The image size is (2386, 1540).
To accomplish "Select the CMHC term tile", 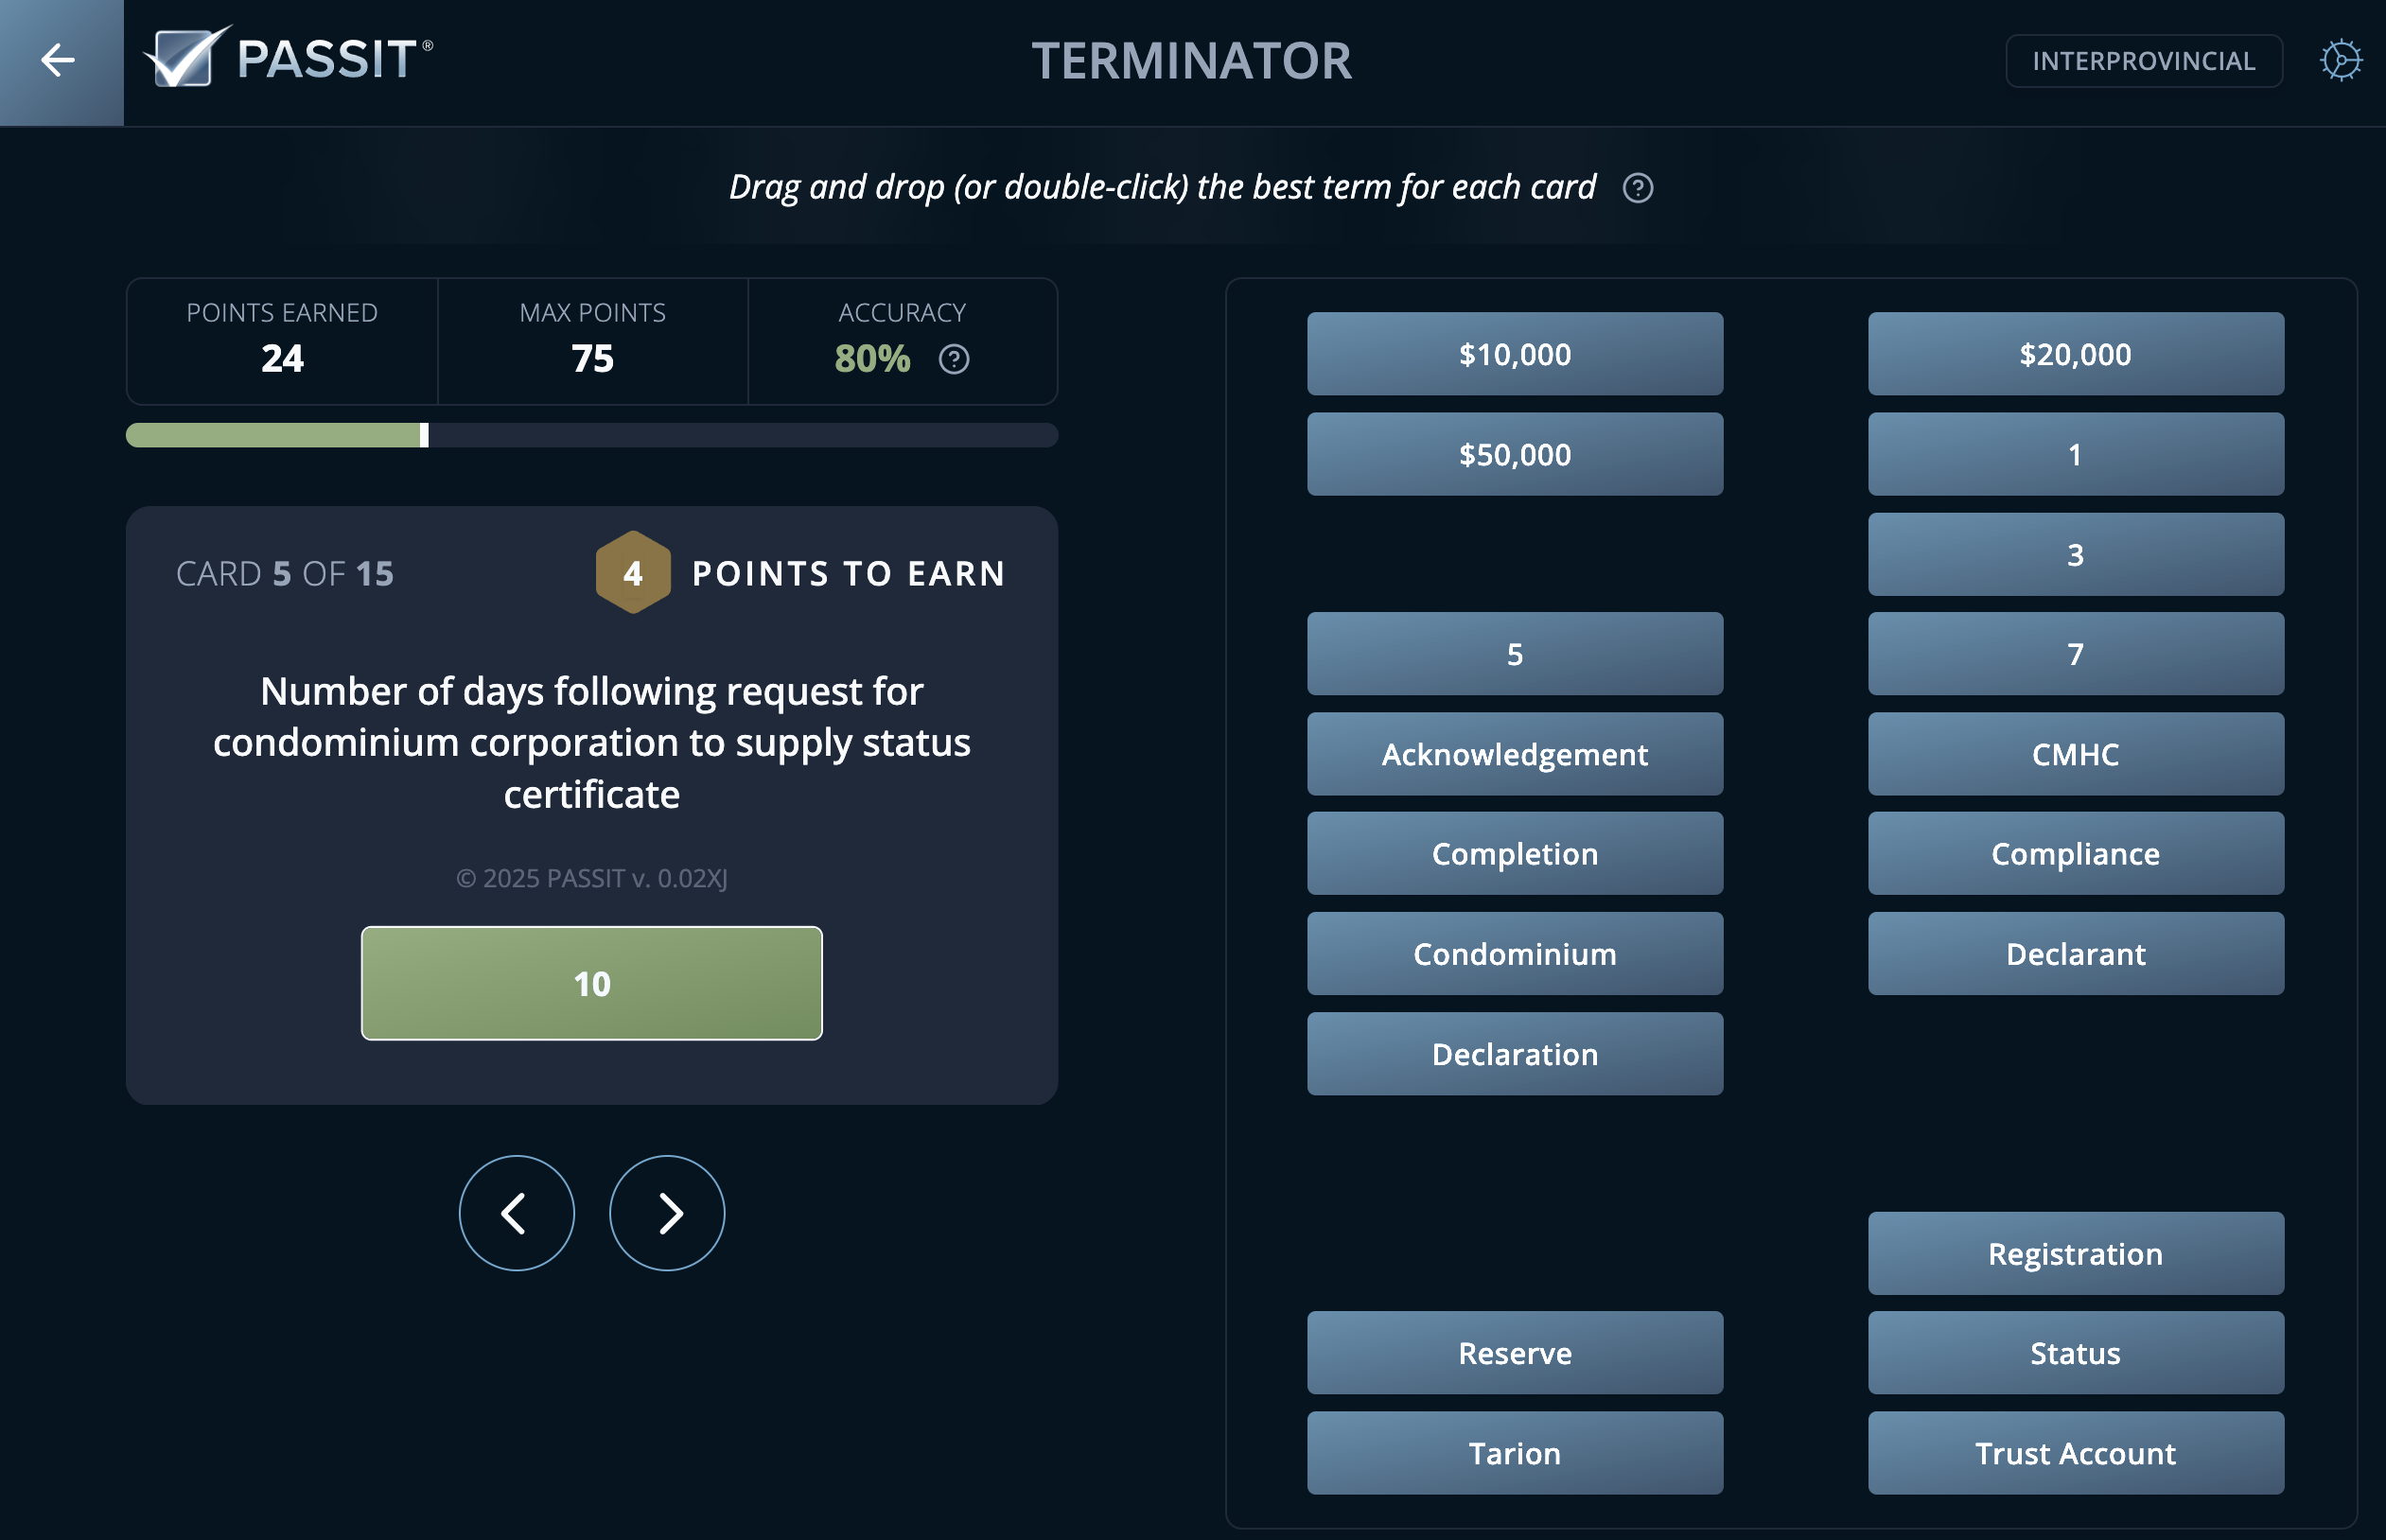I will [x=2076, y=754].
